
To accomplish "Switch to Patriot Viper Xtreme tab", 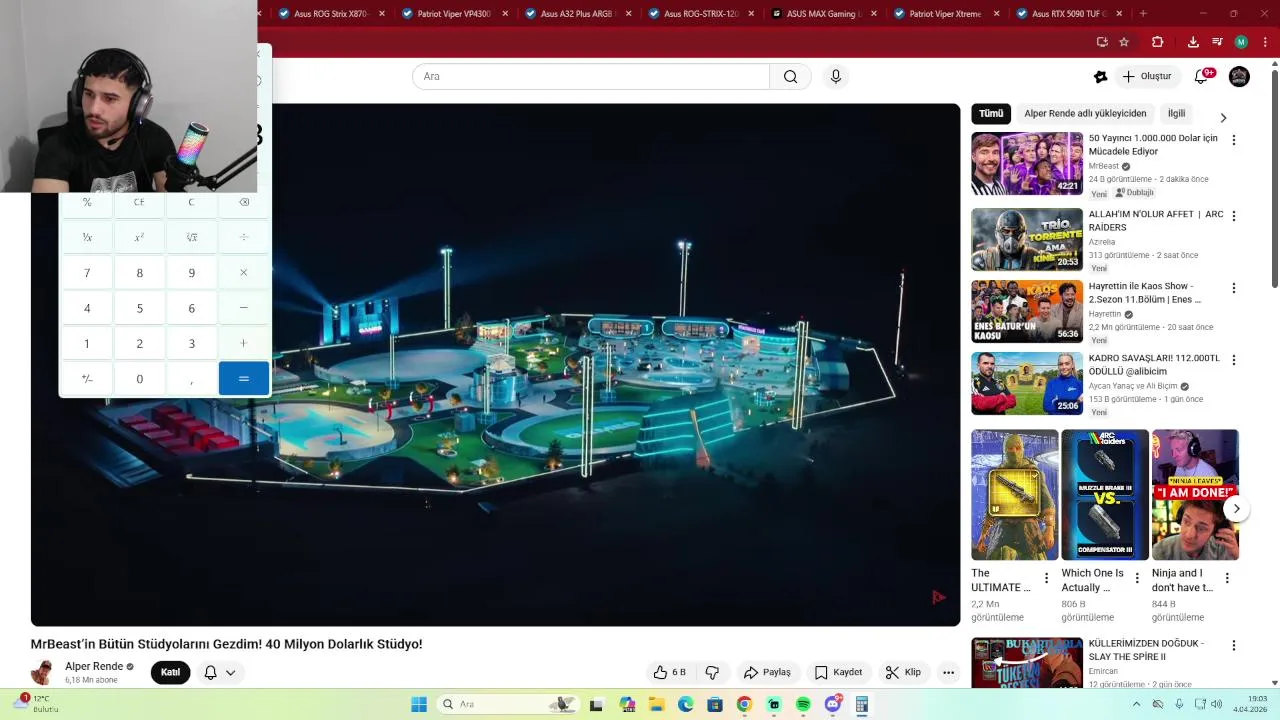I will pos(947,14).
